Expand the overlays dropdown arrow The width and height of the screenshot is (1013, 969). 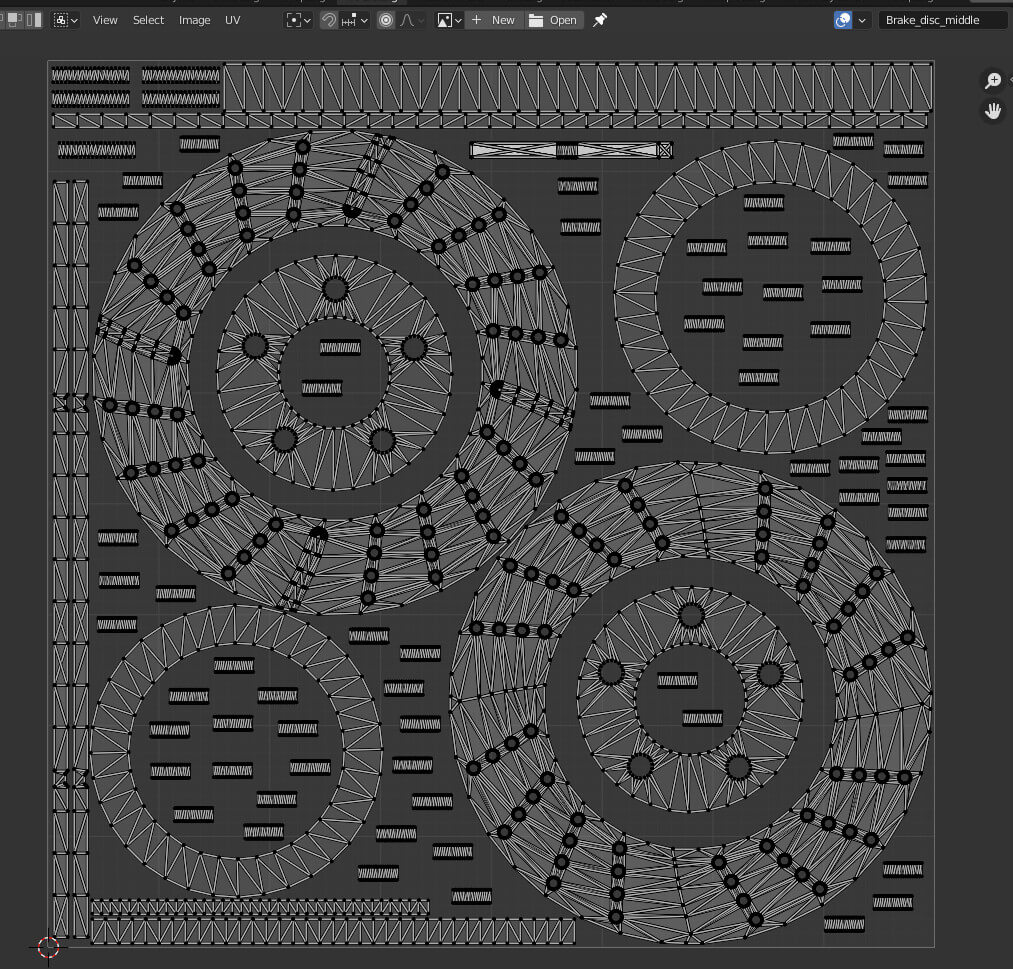point(862,20)
